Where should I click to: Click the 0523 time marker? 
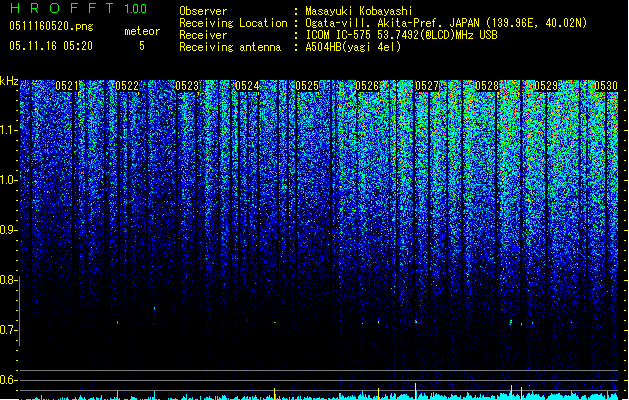coord(187,86)
